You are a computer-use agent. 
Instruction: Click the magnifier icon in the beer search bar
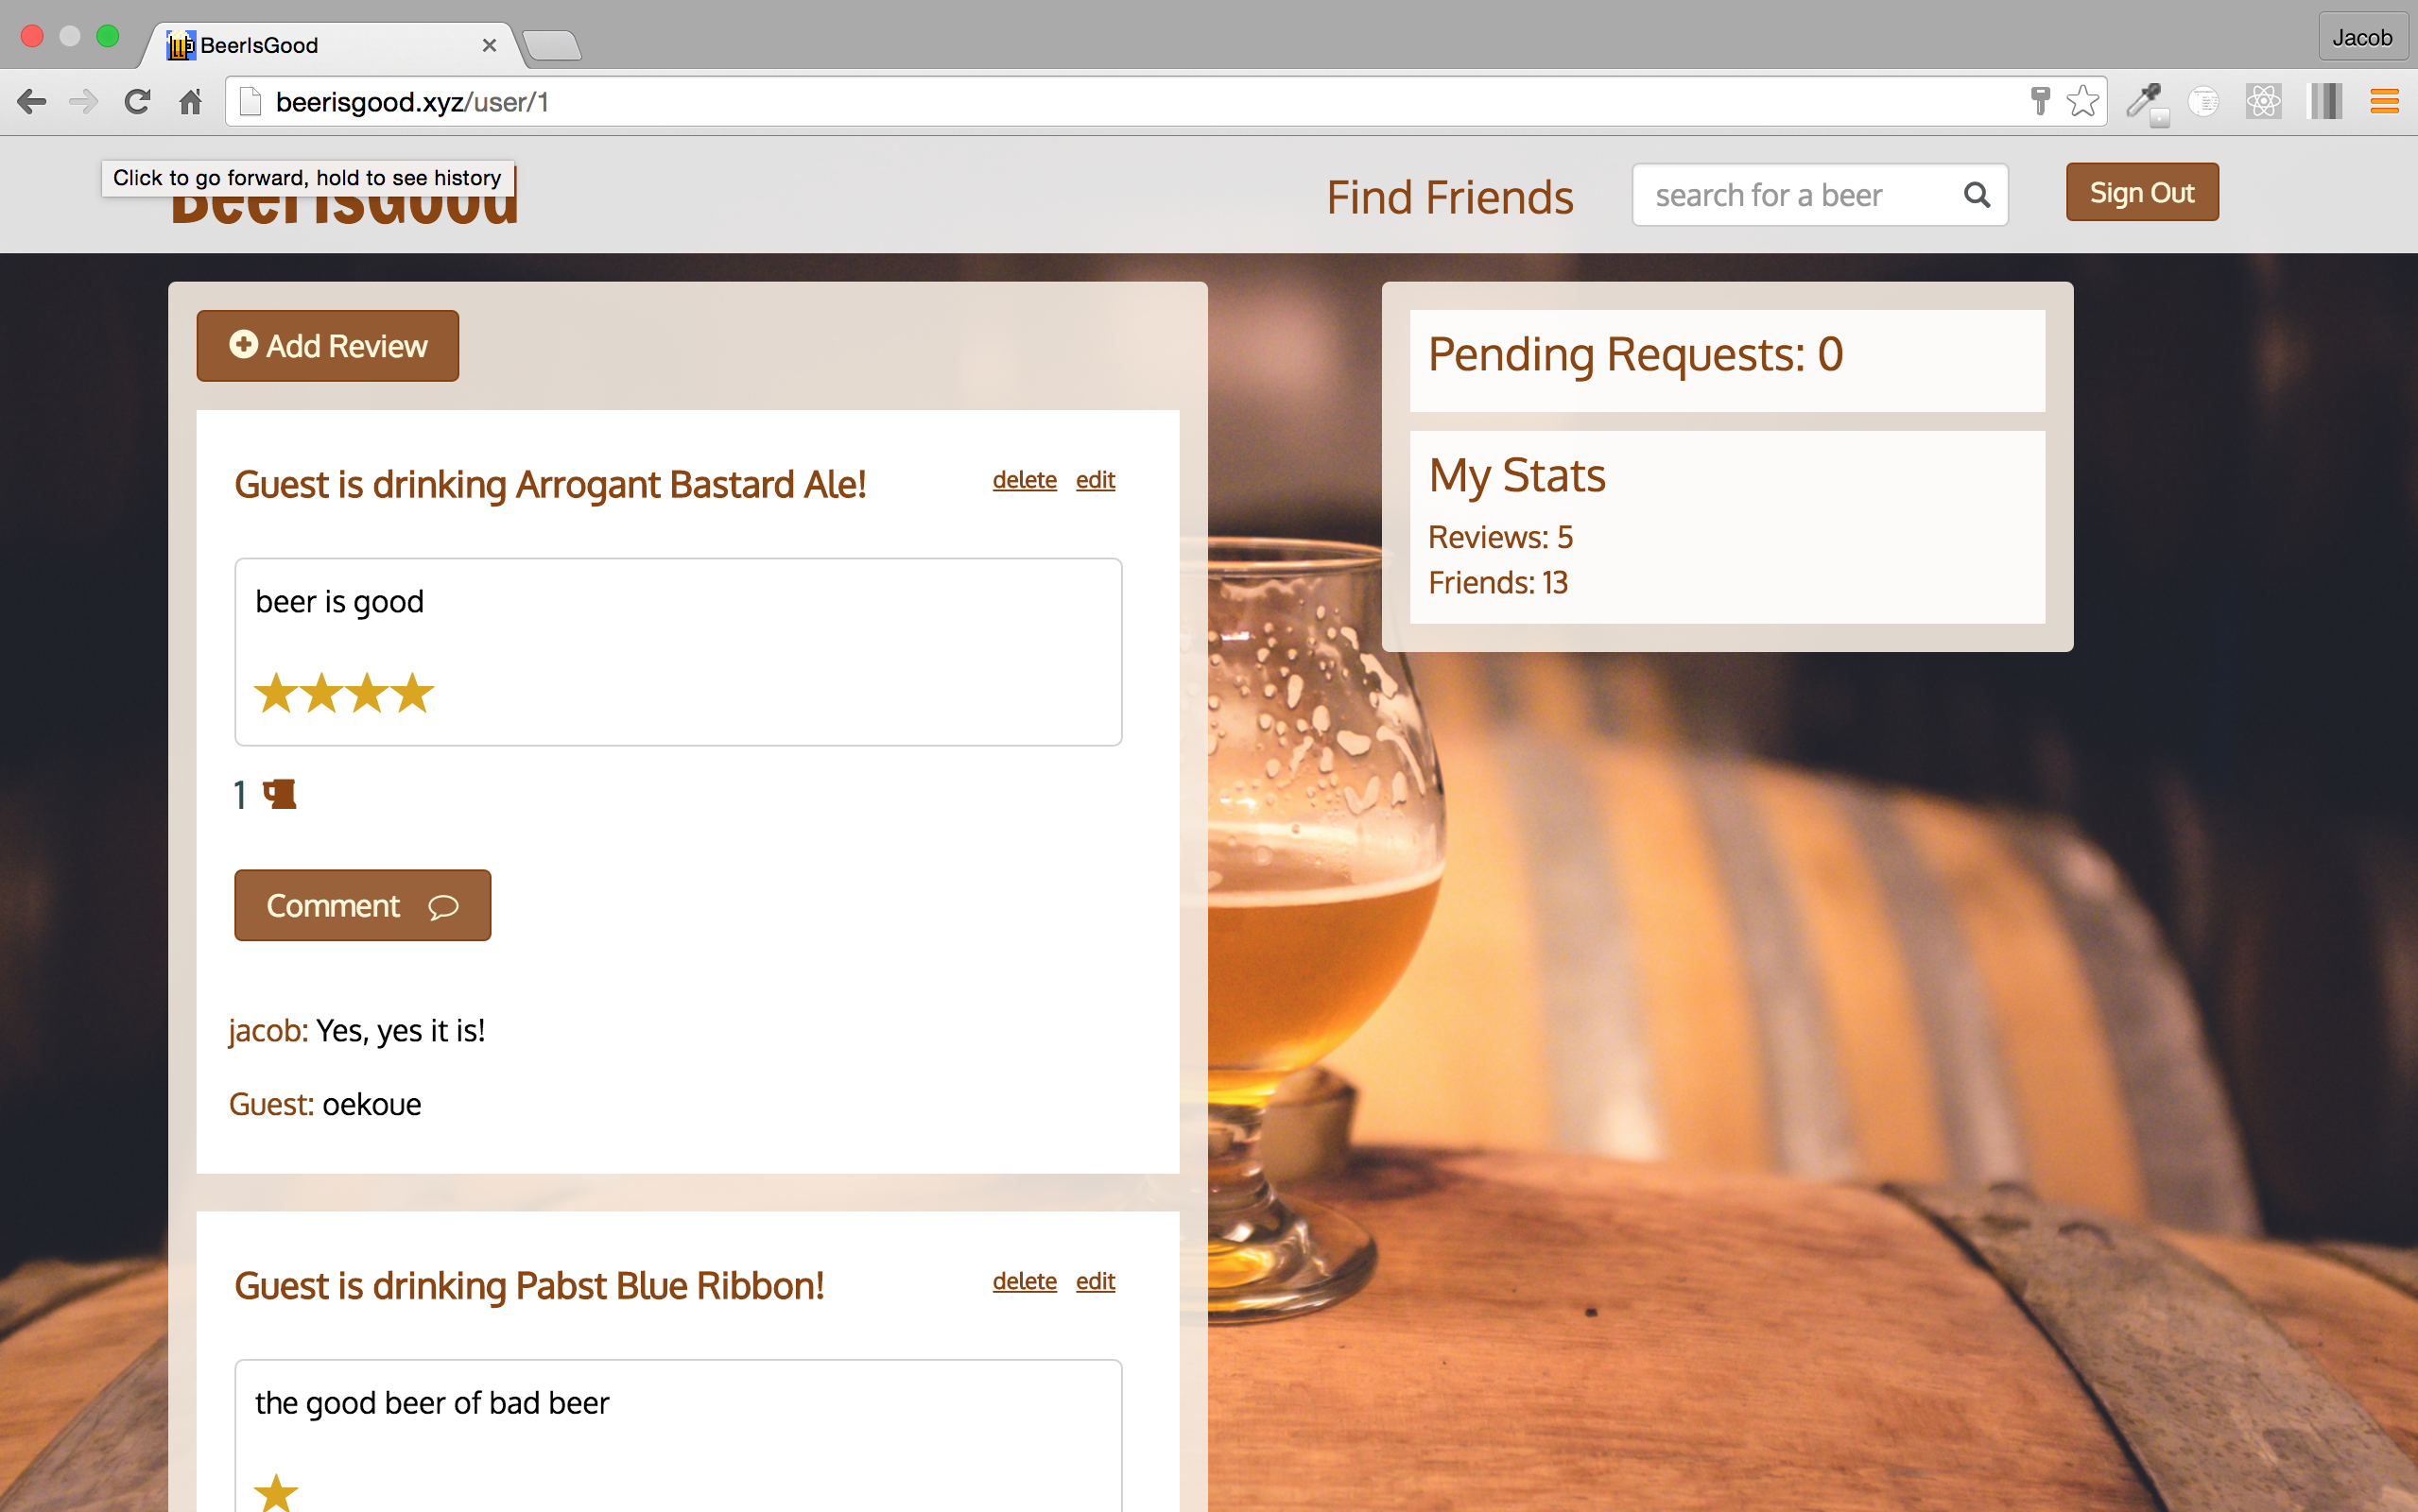pos(1977,194)
